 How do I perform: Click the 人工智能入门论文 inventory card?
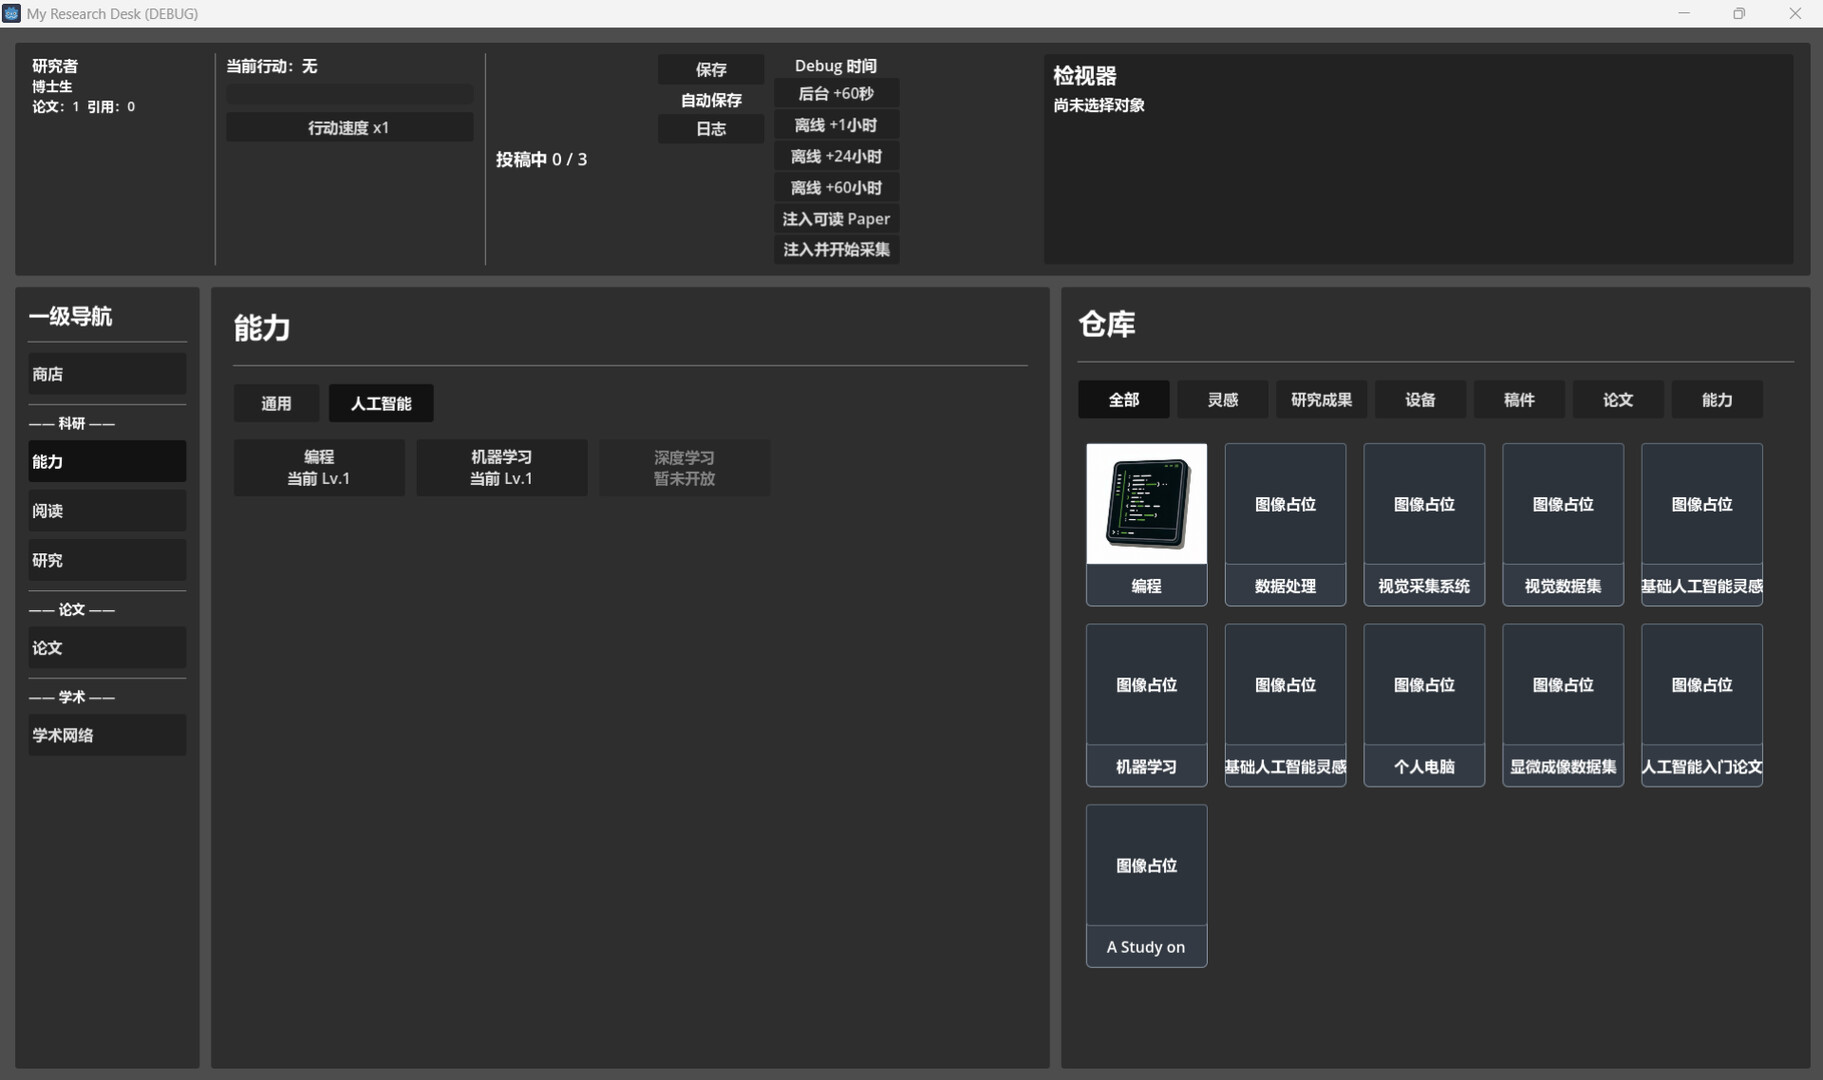point(1701,705)
